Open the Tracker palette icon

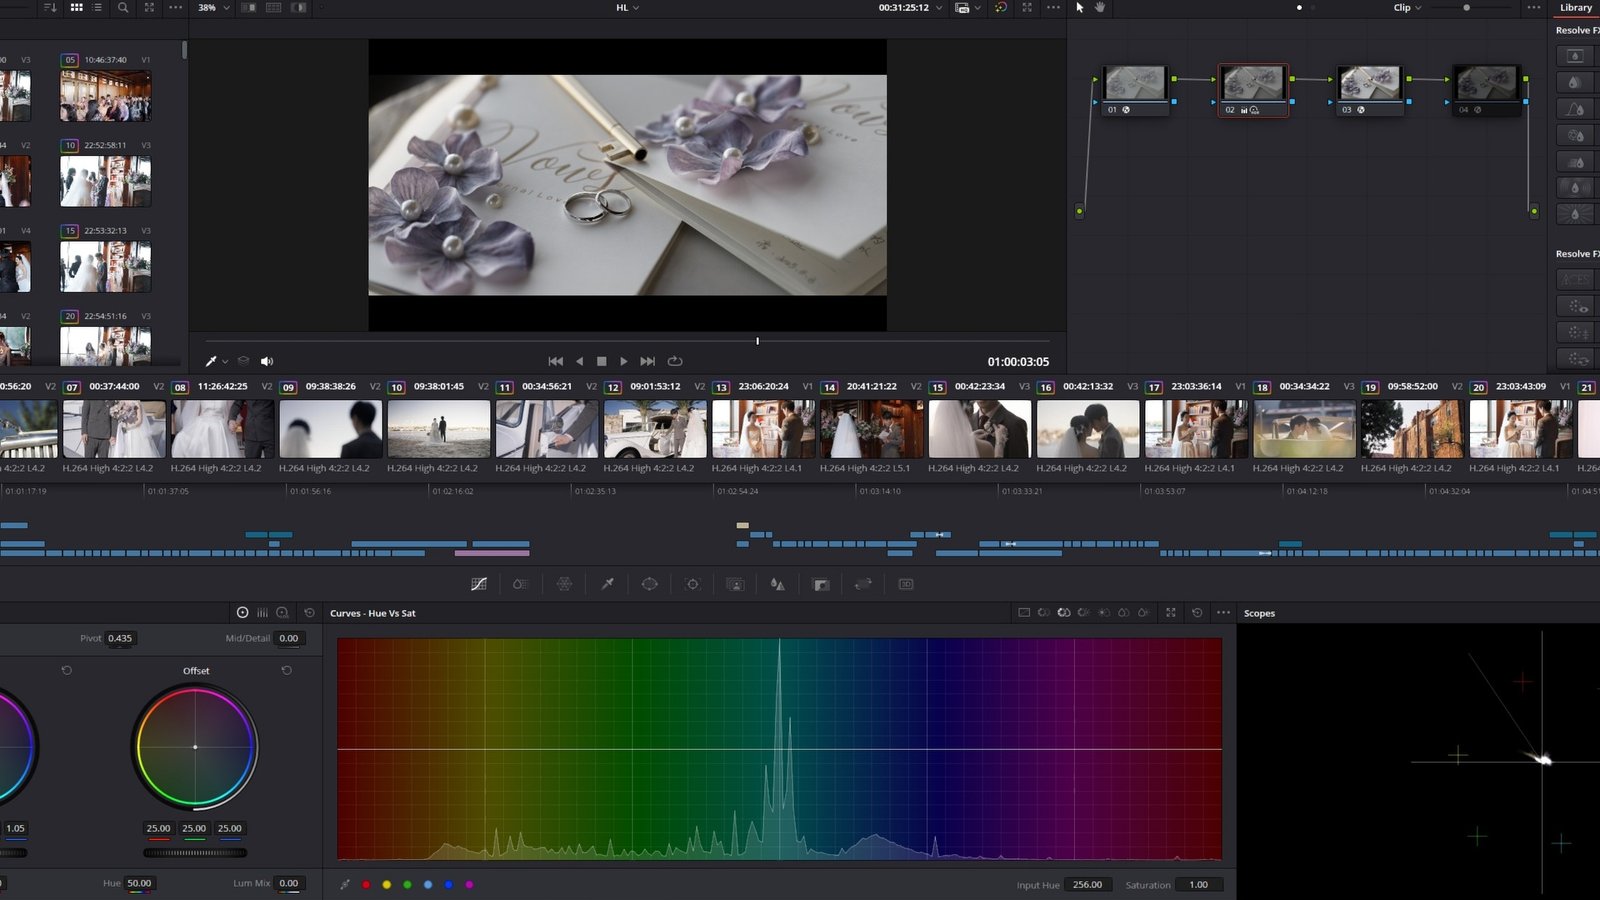692,584
